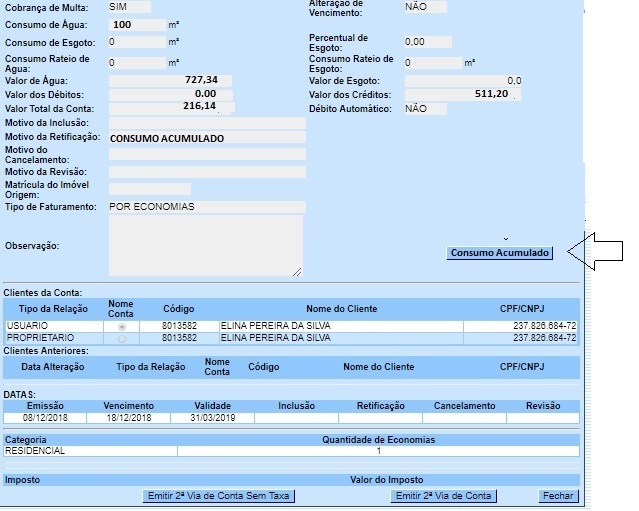
Task: Click the Matrícula do Imóvel Origem field
Action: pos(148,189)
